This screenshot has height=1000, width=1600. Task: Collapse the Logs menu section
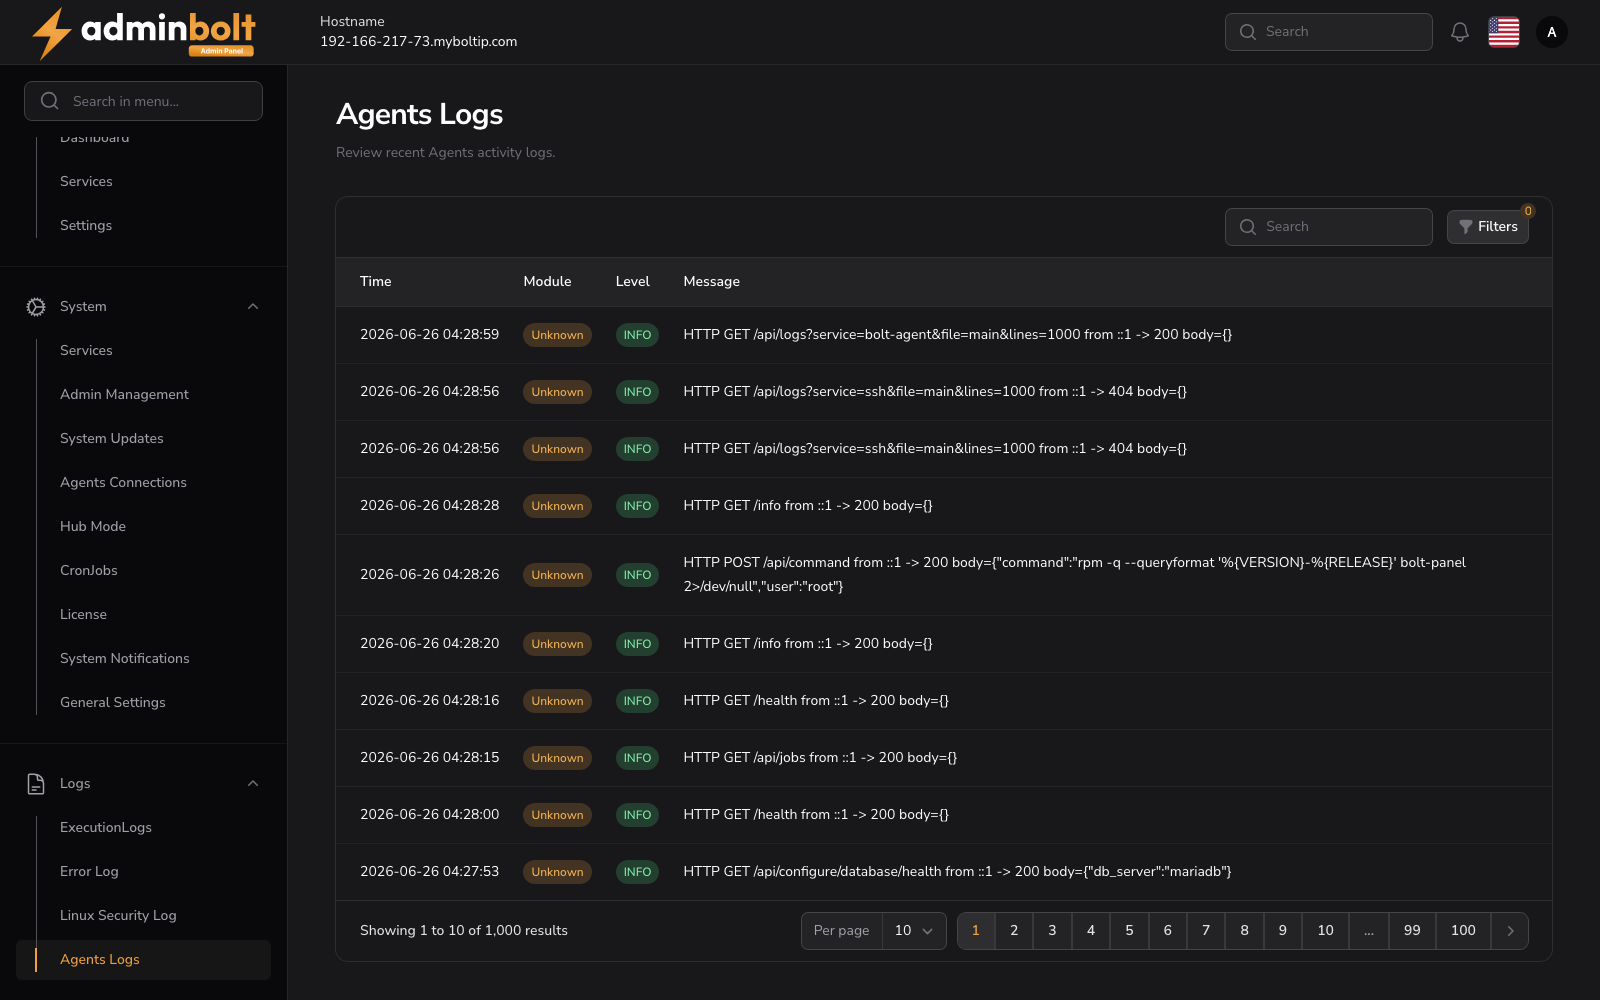click(253, 784)
